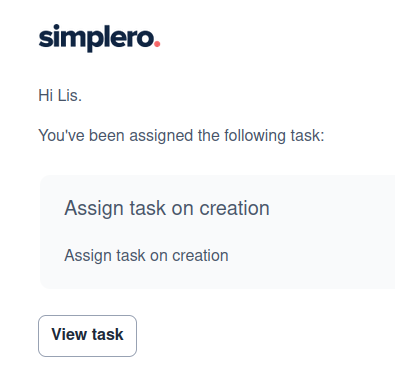Click the gray task card background
This screenshot has width=395, height=382.
(x=217, y=232)
